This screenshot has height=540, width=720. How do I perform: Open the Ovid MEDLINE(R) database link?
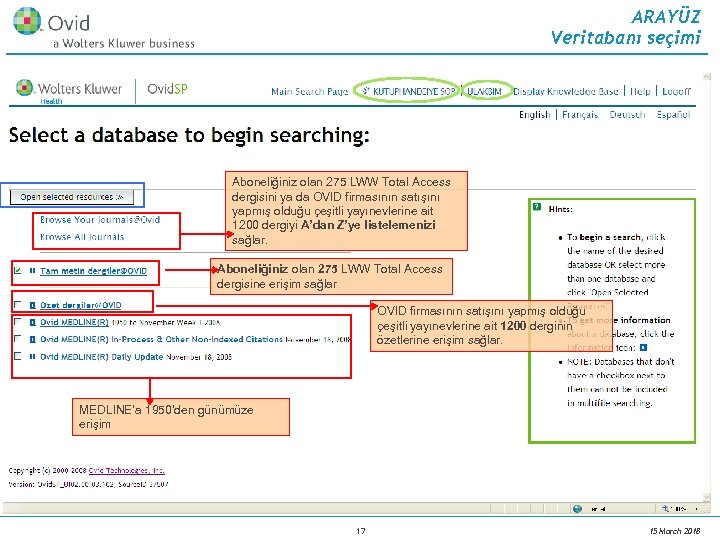click(74, 322)
